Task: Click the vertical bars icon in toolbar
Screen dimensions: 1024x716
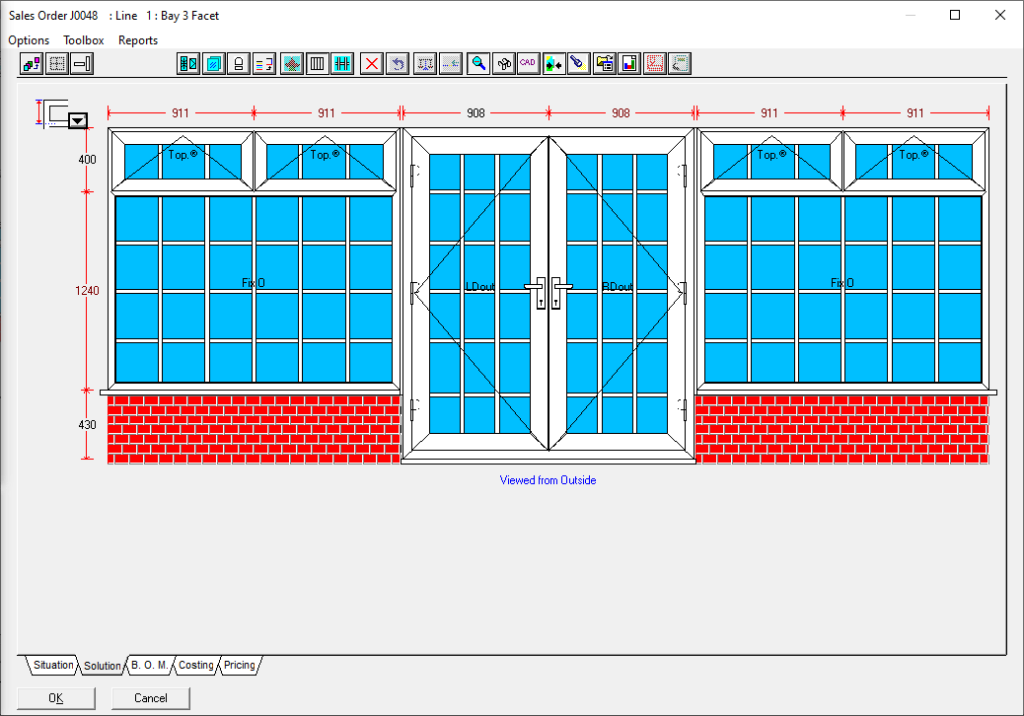Action: 317,64
